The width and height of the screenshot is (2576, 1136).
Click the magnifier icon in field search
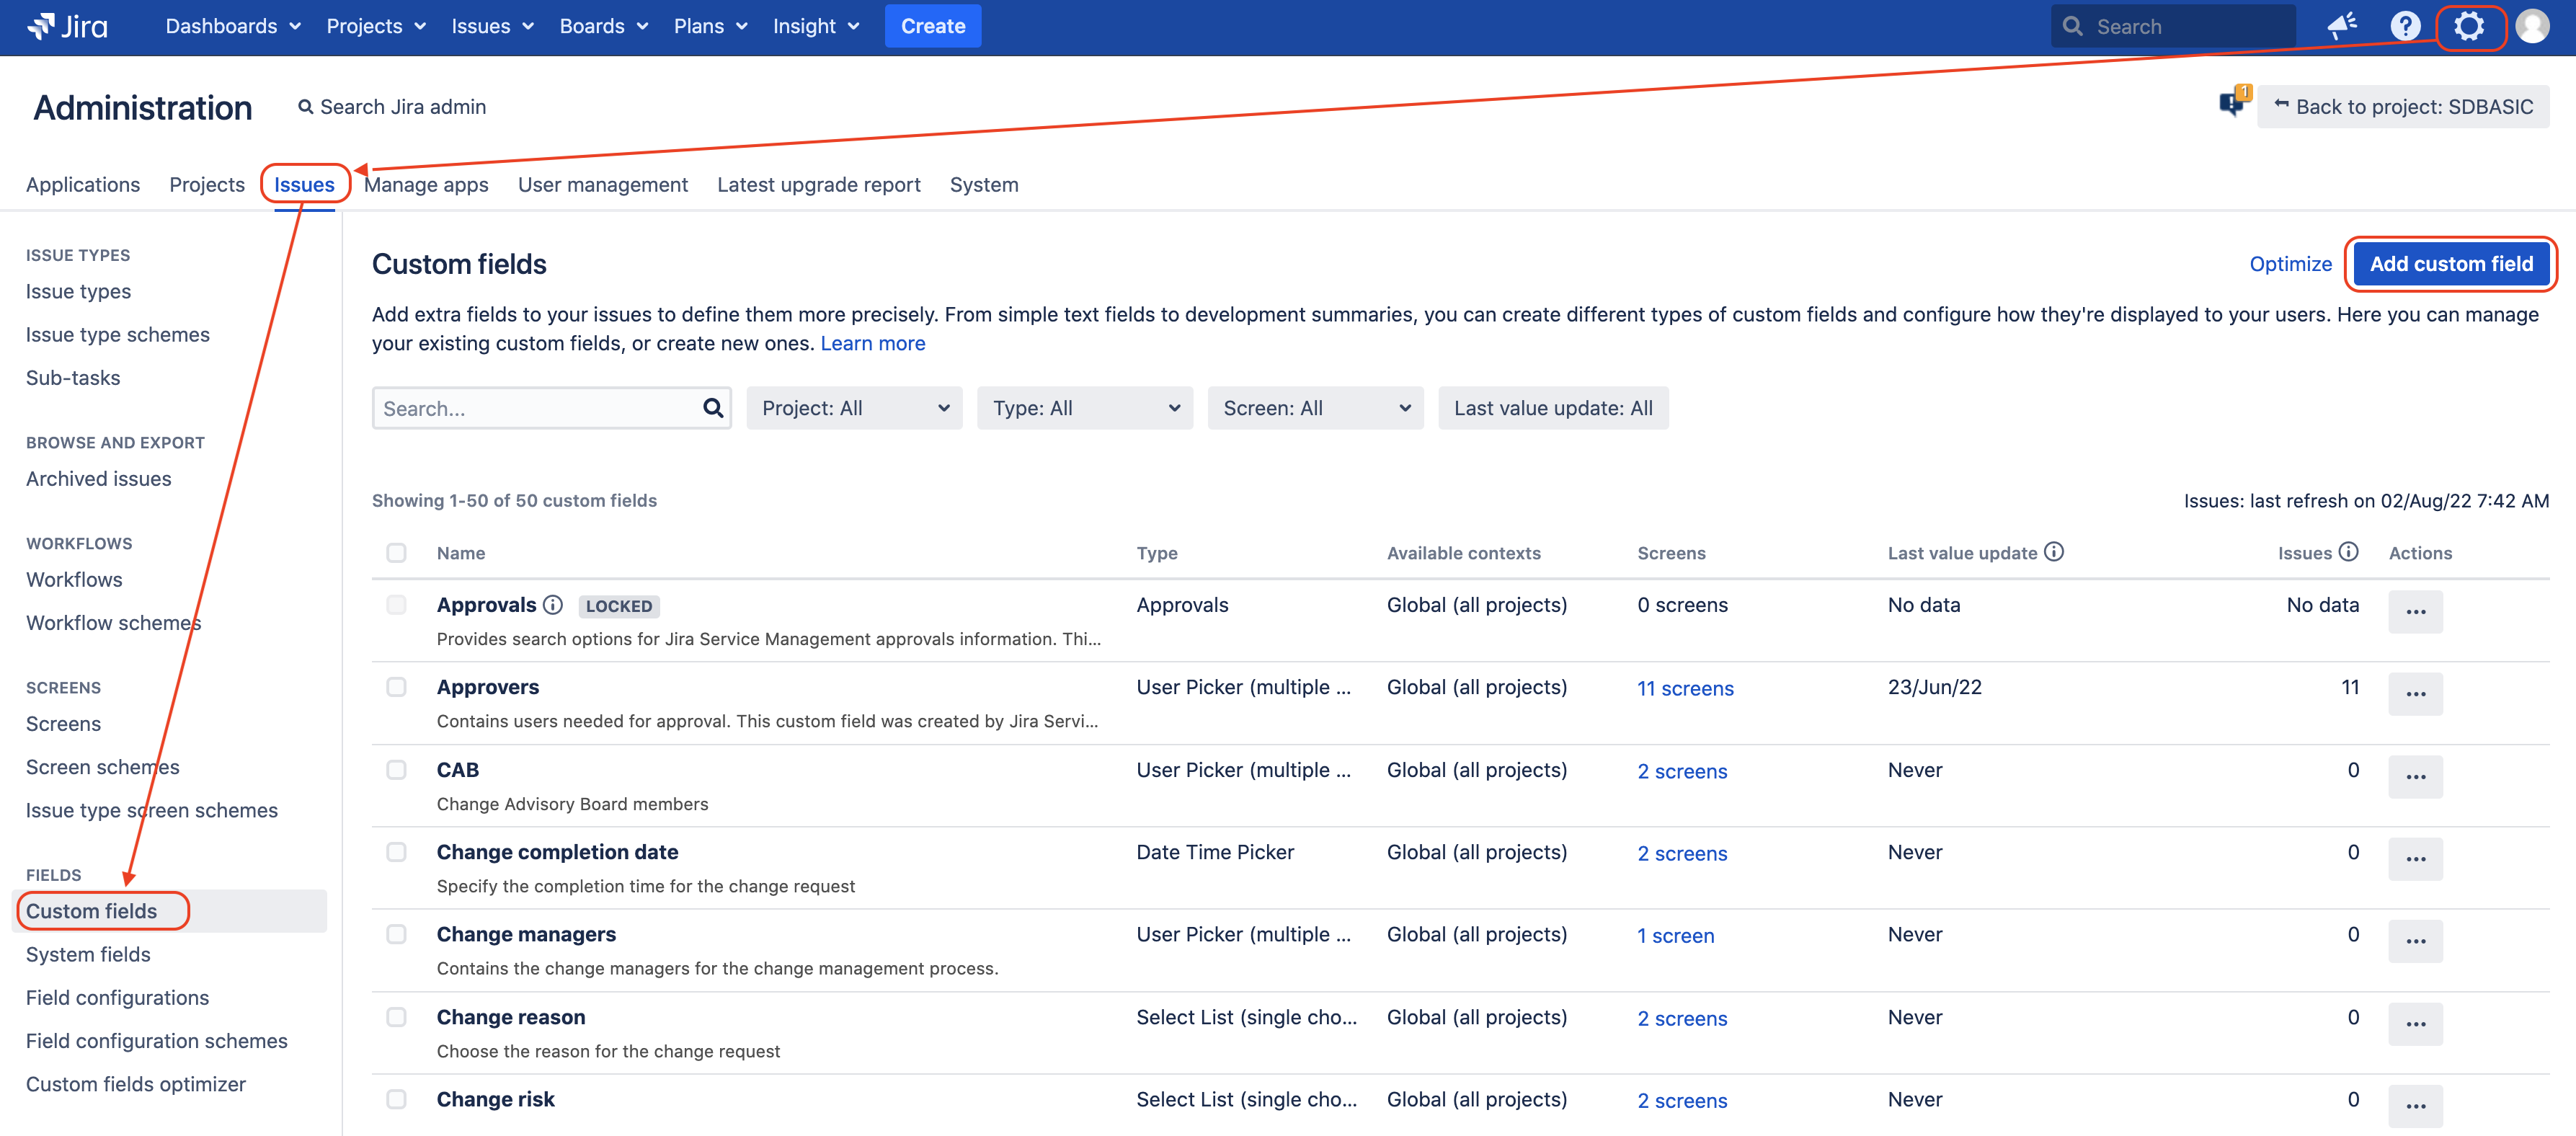[x=712, y=408]
